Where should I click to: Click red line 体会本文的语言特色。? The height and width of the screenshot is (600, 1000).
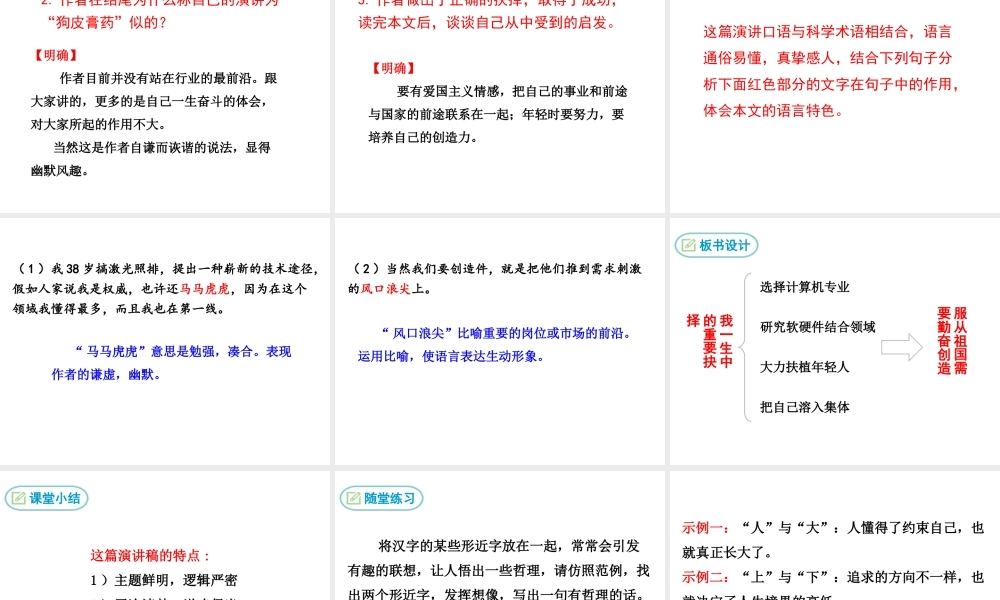773,110
